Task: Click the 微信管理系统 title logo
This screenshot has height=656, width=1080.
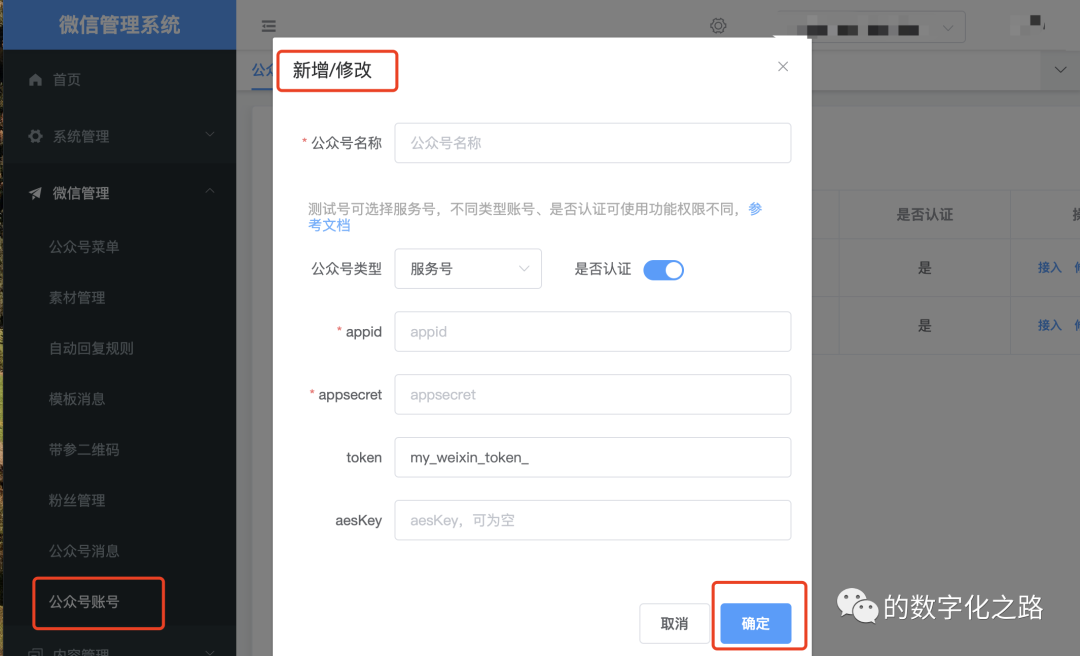Action: (120, 25)
